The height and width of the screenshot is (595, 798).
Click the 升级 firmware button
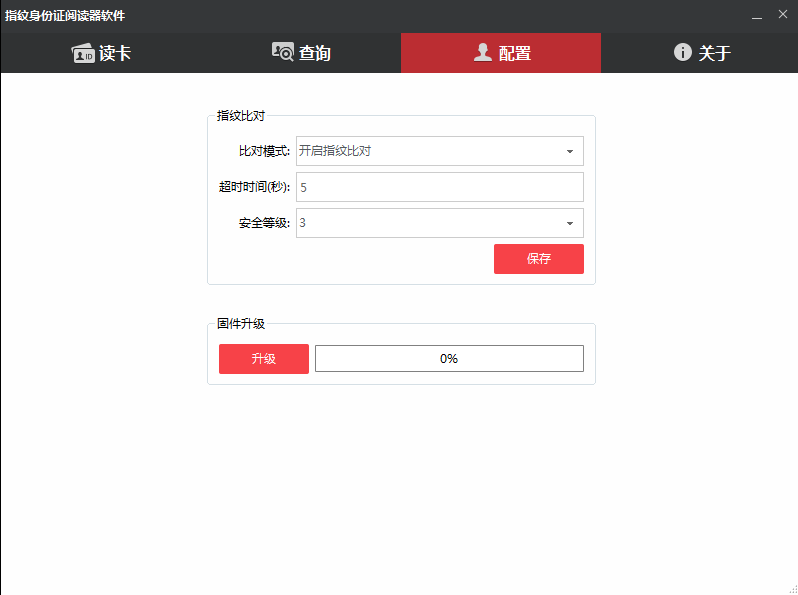(264, 359)
